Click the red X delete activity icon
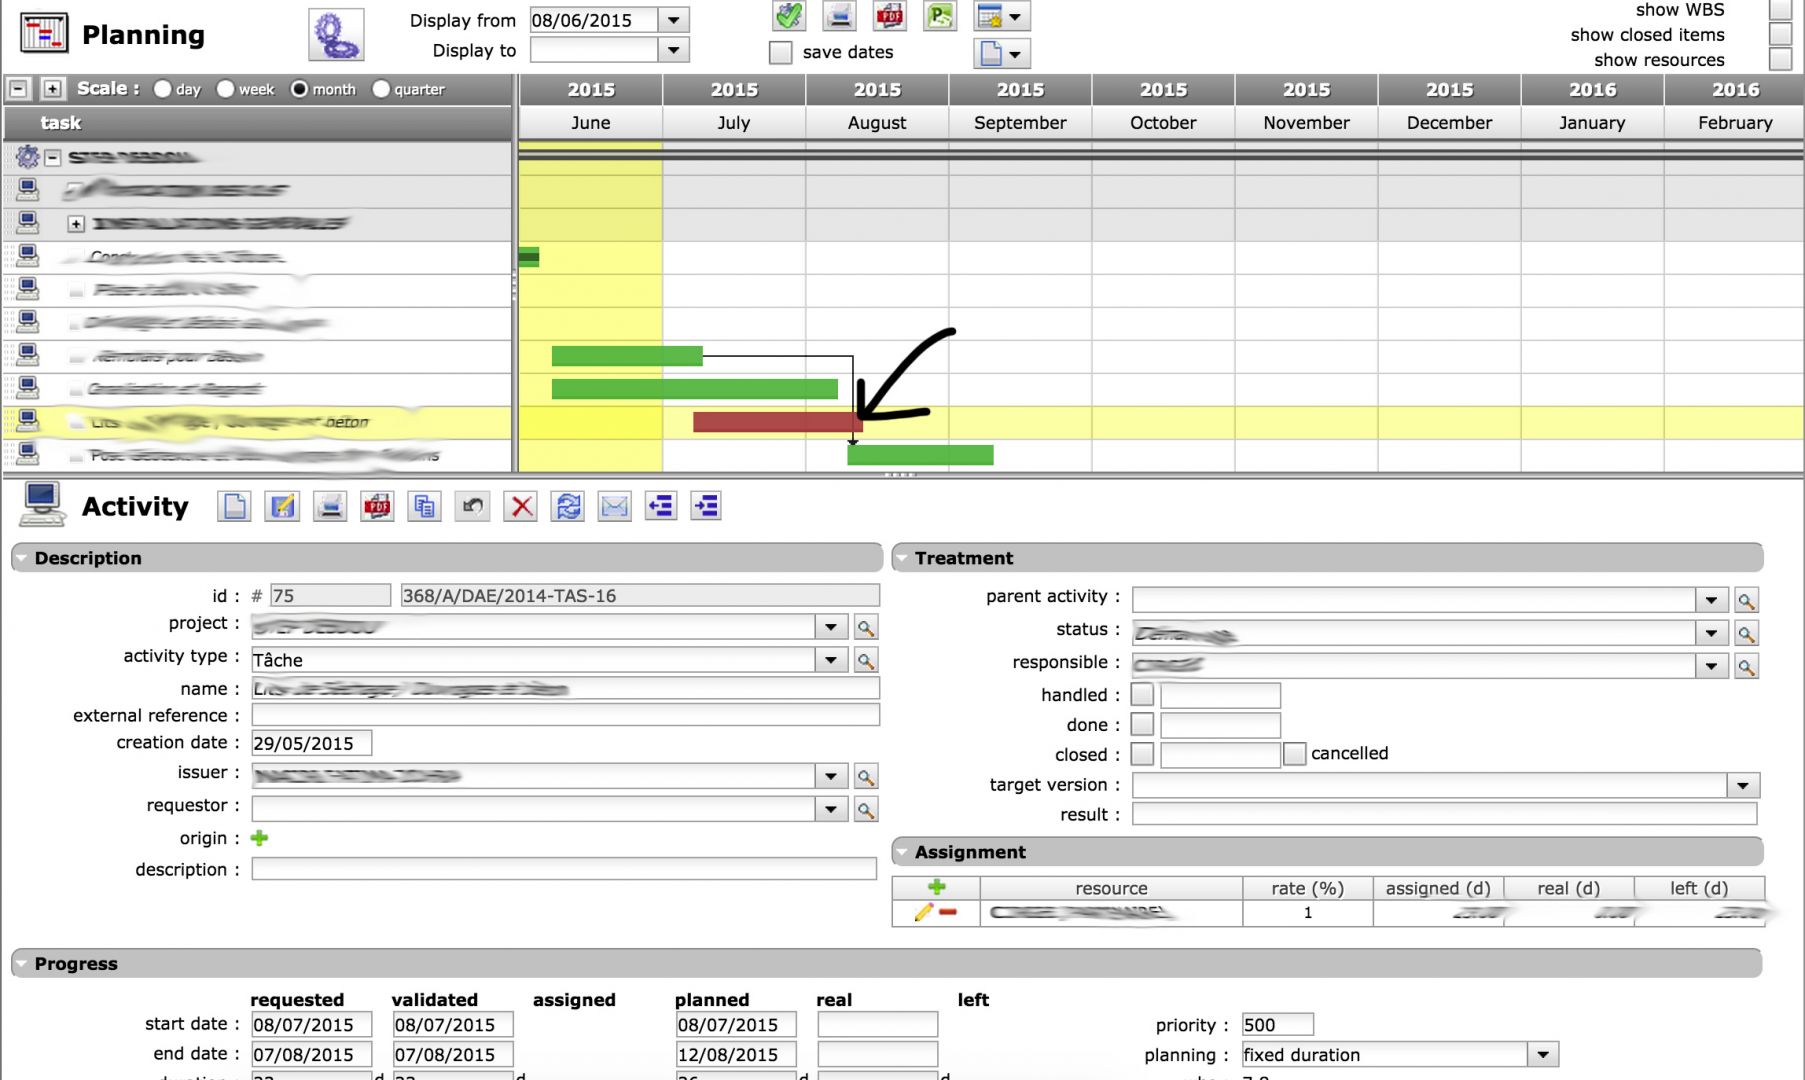The width and height of the screenshot is (1805, 1080). (x=521, y=507)
